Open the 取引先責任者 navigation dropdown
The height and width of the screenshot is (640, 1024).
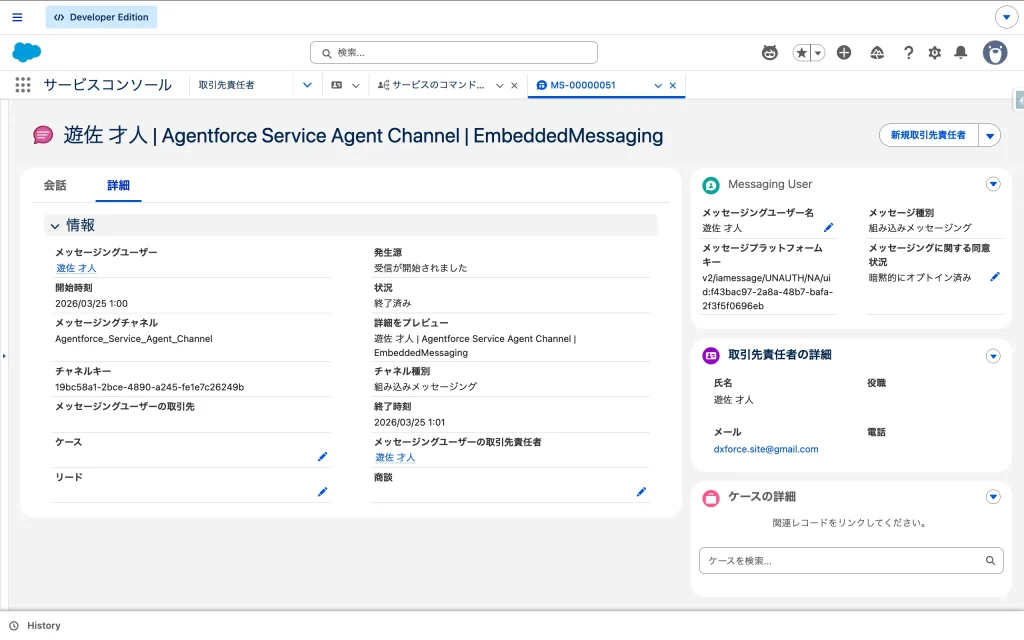307,85
